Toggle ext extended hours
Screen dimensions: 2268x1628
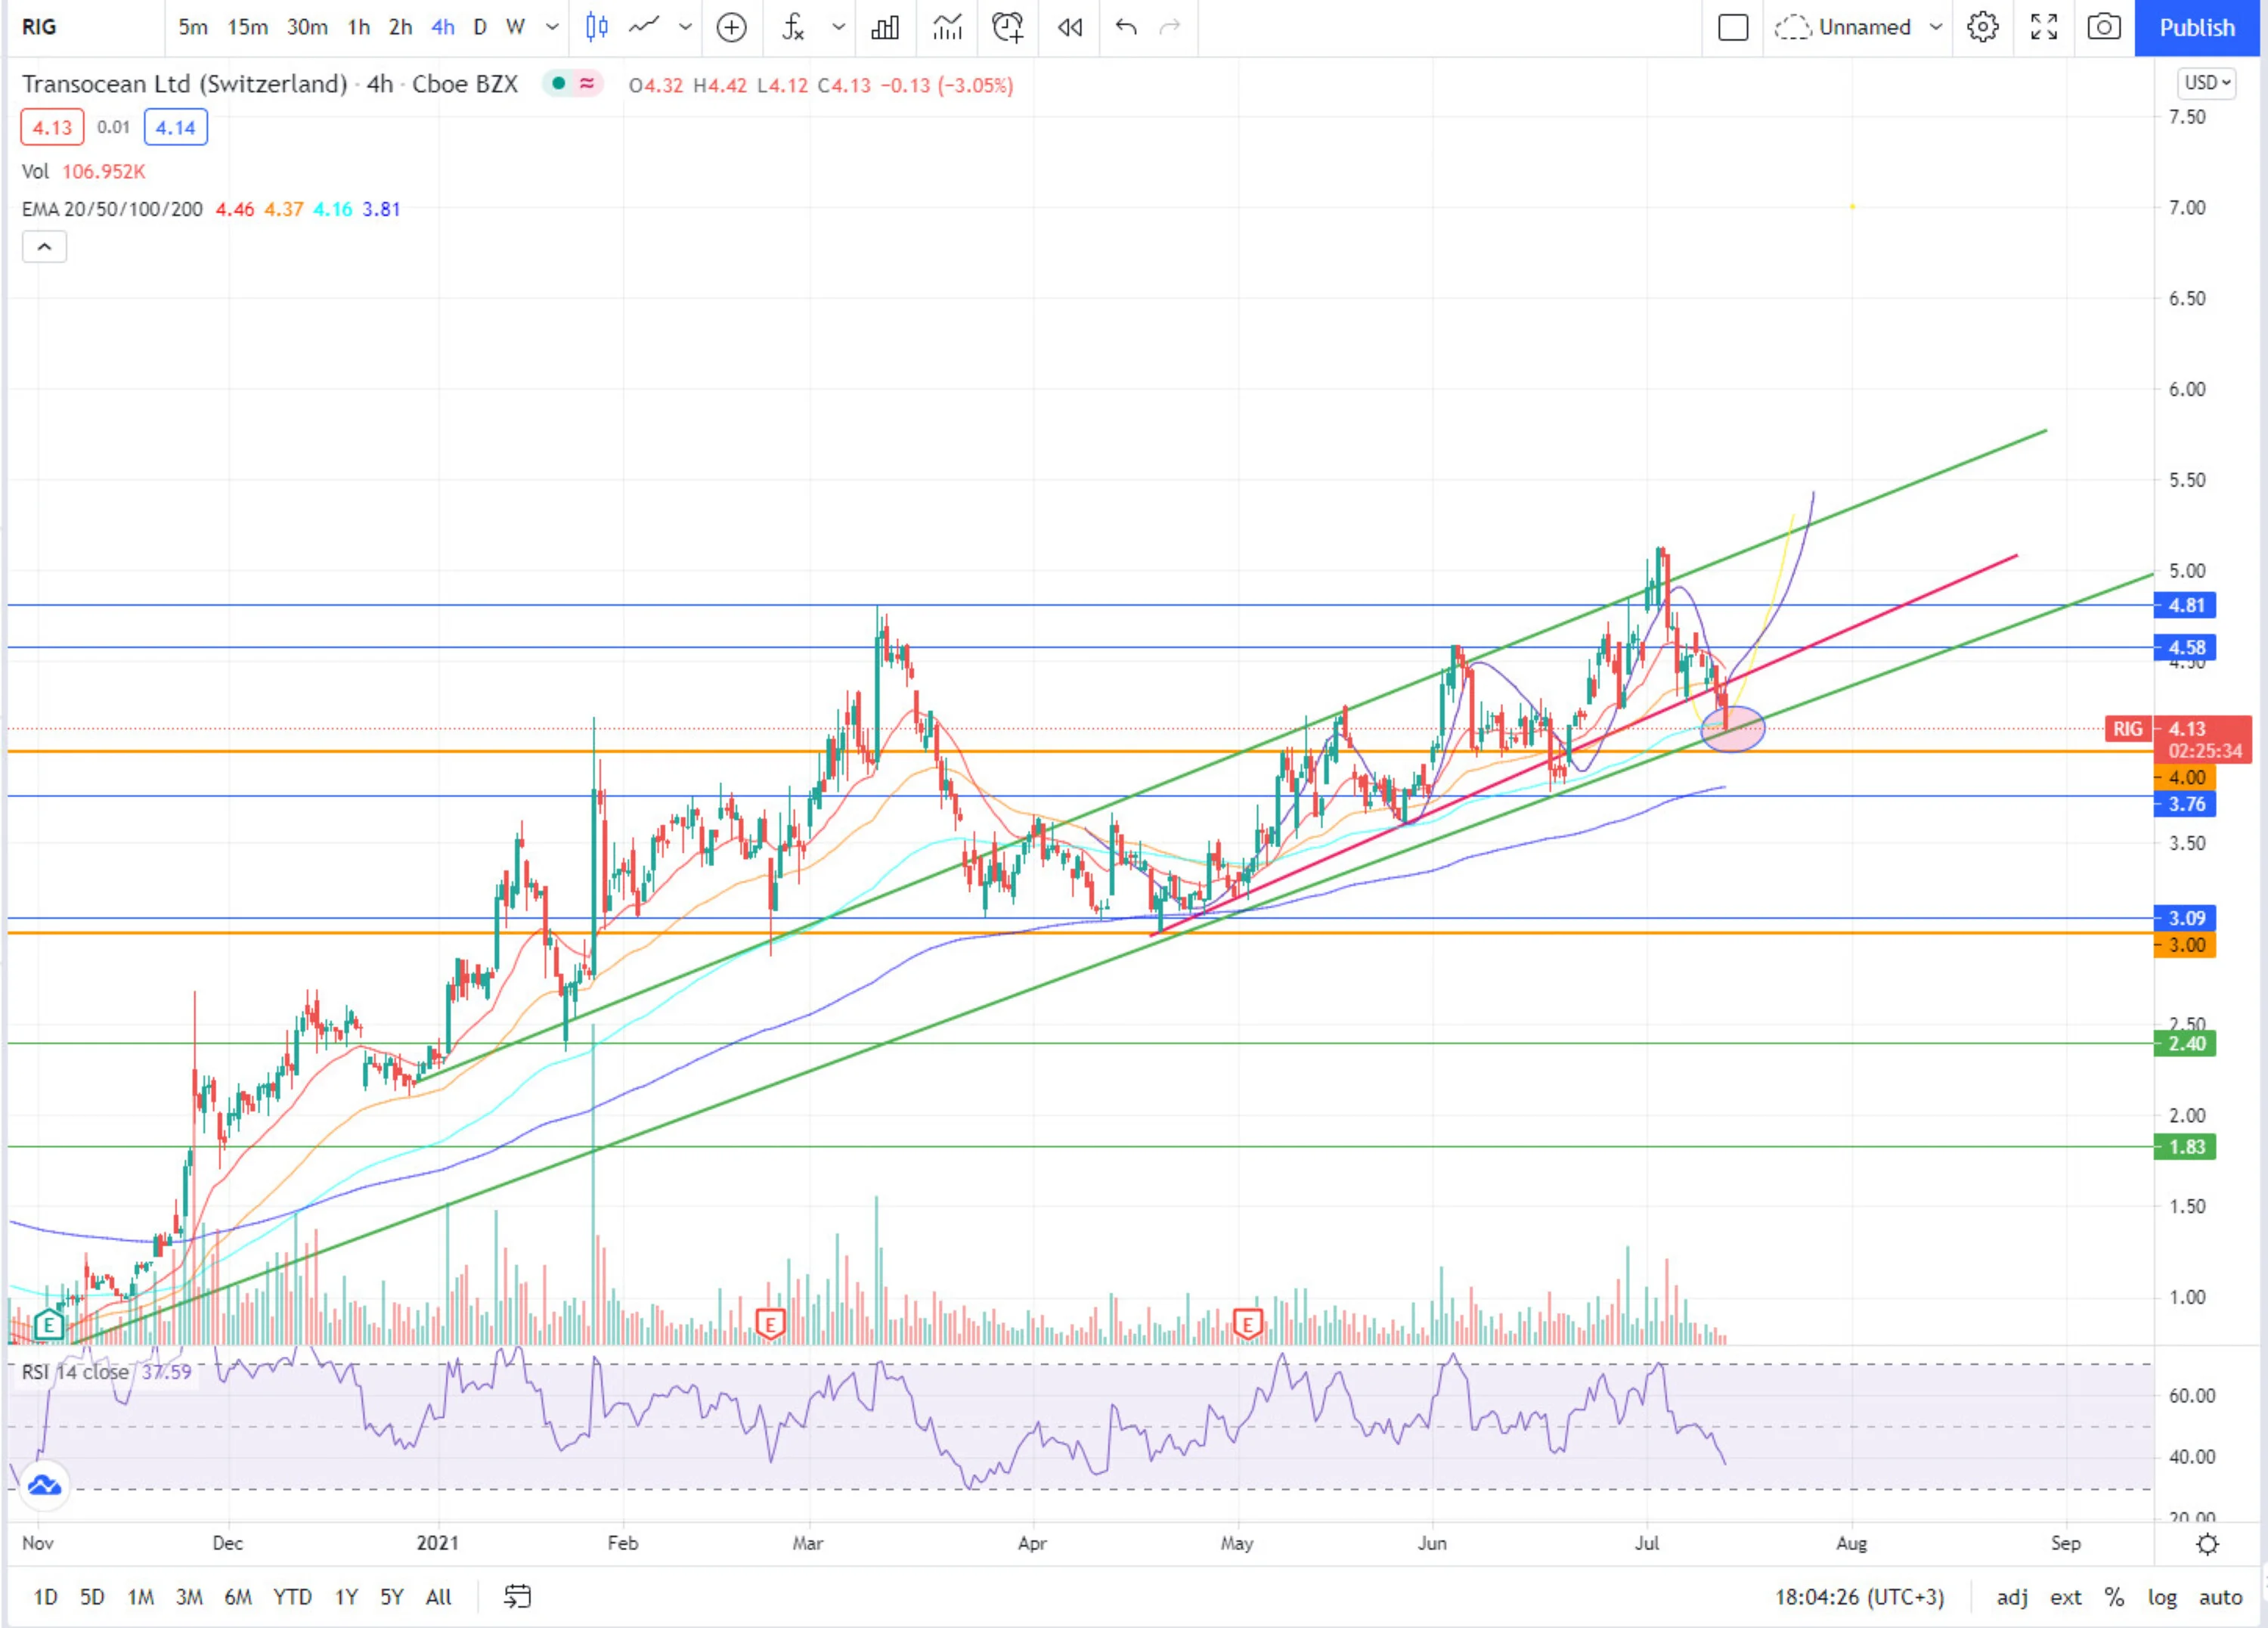coord(2066,1597)
